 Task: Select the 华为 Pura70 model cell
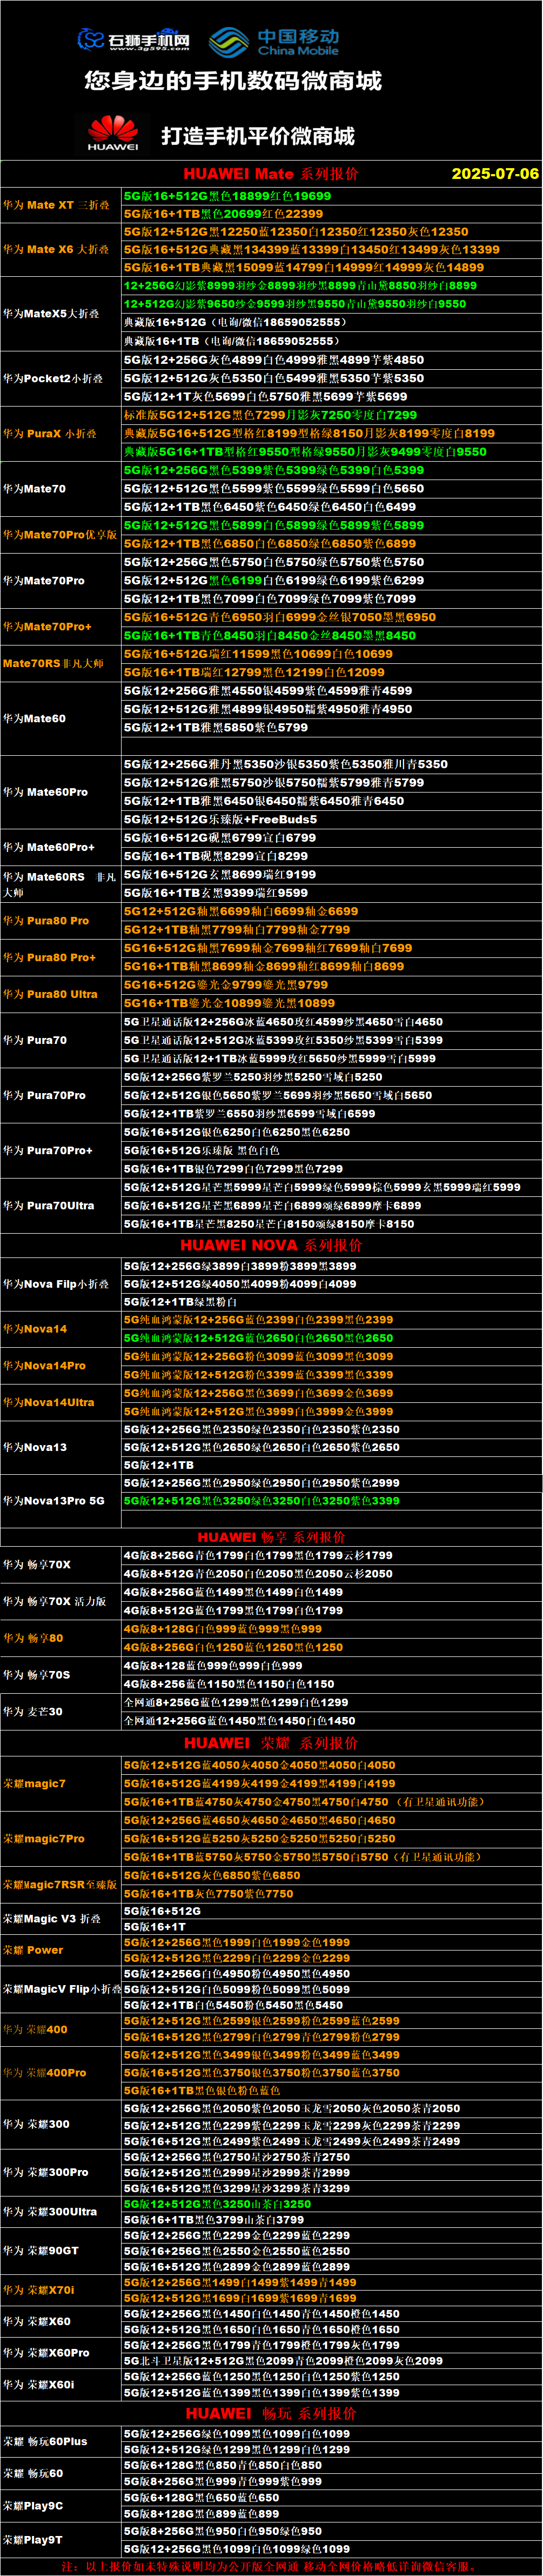[x=61, y=1040]
